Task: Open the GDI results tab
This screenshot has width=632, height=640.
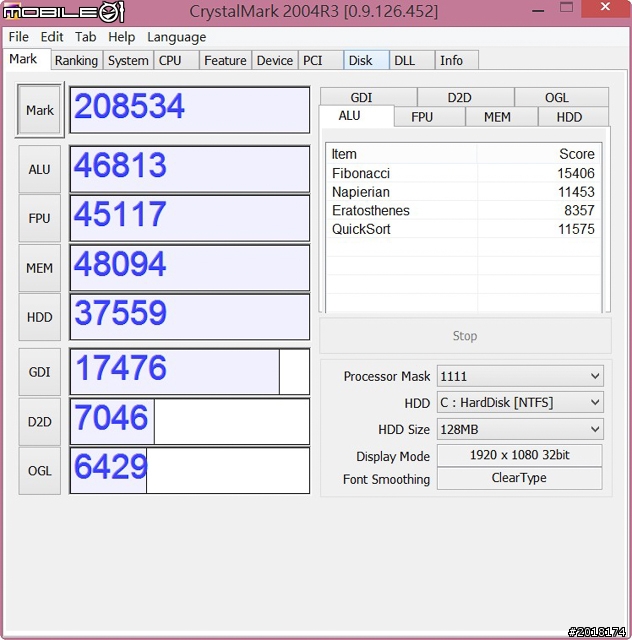Action: [x=368, y=97]
